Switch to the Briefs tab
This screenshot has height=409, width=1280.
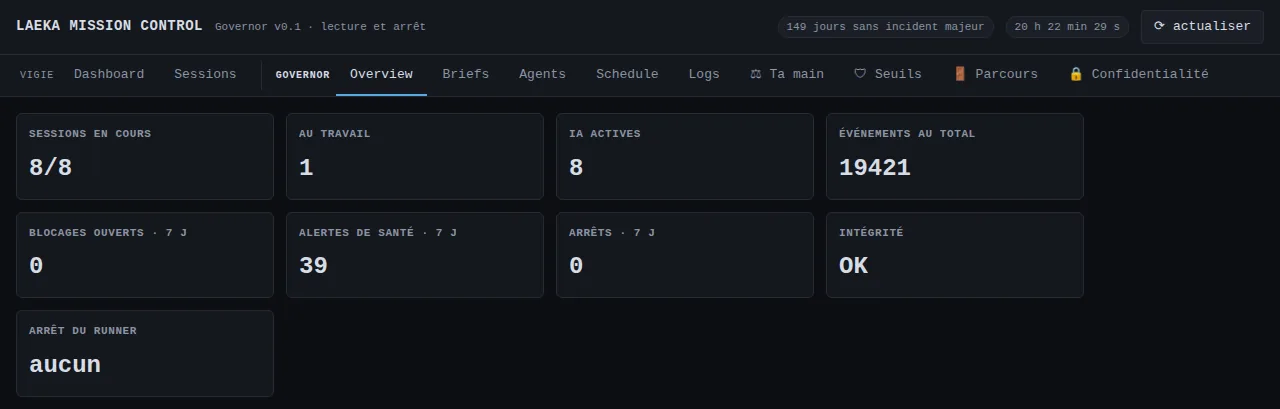[466, 74]
